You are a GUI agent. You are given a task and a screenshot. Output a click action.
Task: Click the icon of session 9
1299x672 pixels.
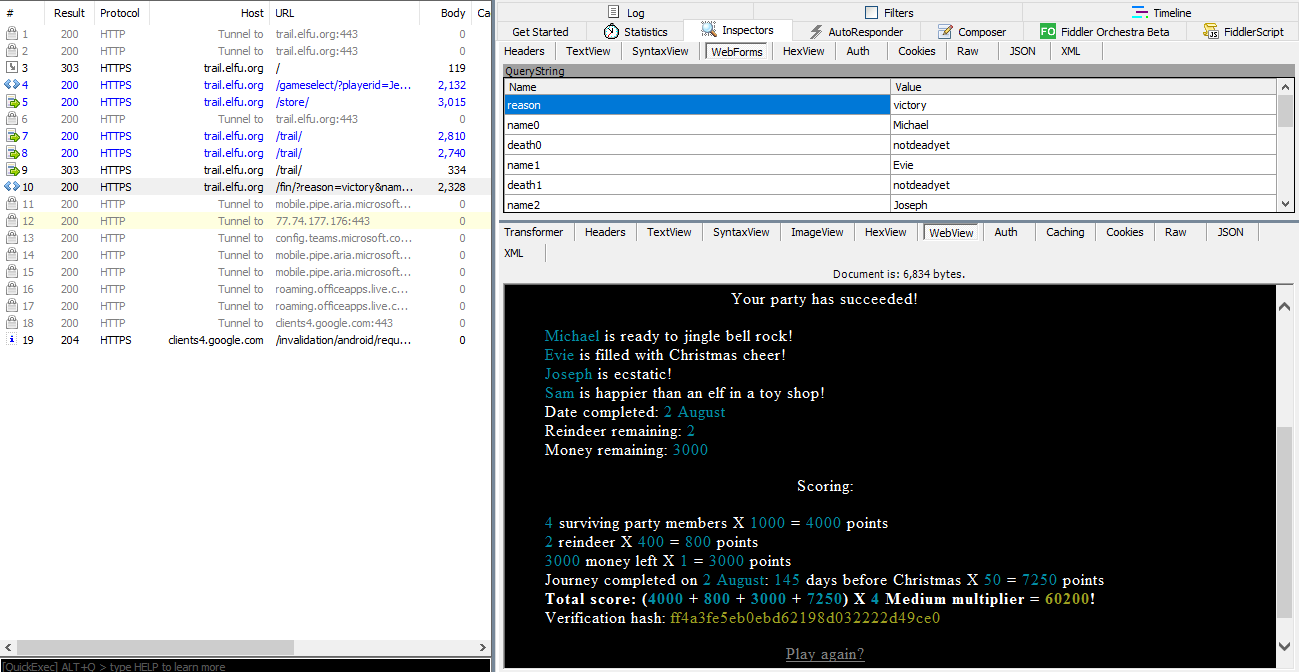click(13, 170)
